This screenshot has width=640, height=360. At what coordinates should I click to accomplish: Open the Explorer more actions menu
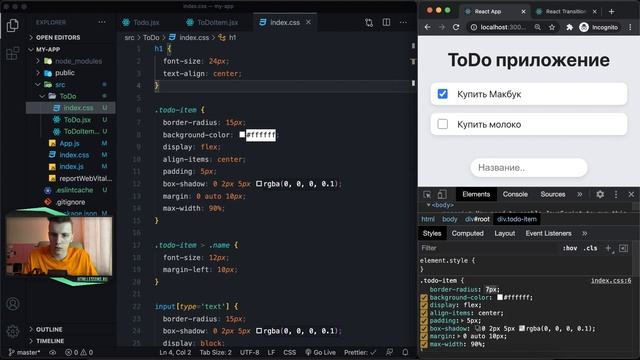(x=102, y=22)
